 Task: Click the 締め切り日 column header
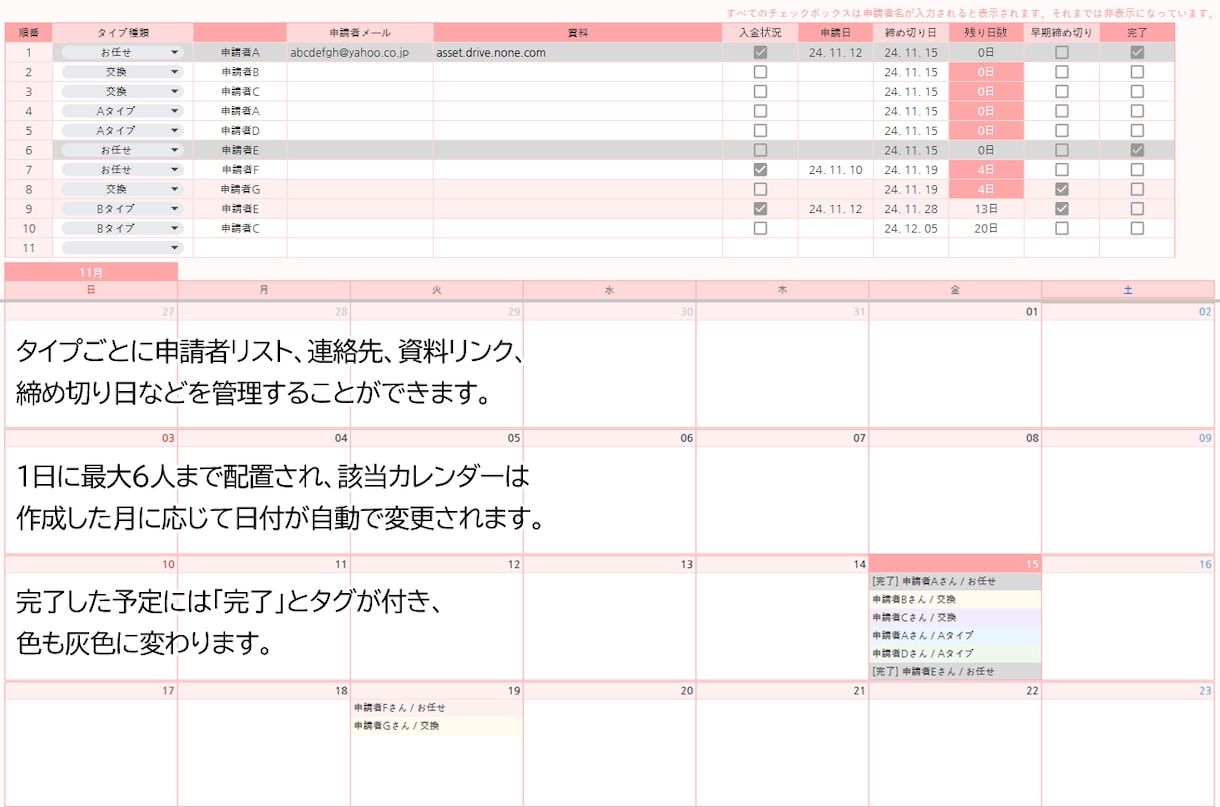pos(911,33)
